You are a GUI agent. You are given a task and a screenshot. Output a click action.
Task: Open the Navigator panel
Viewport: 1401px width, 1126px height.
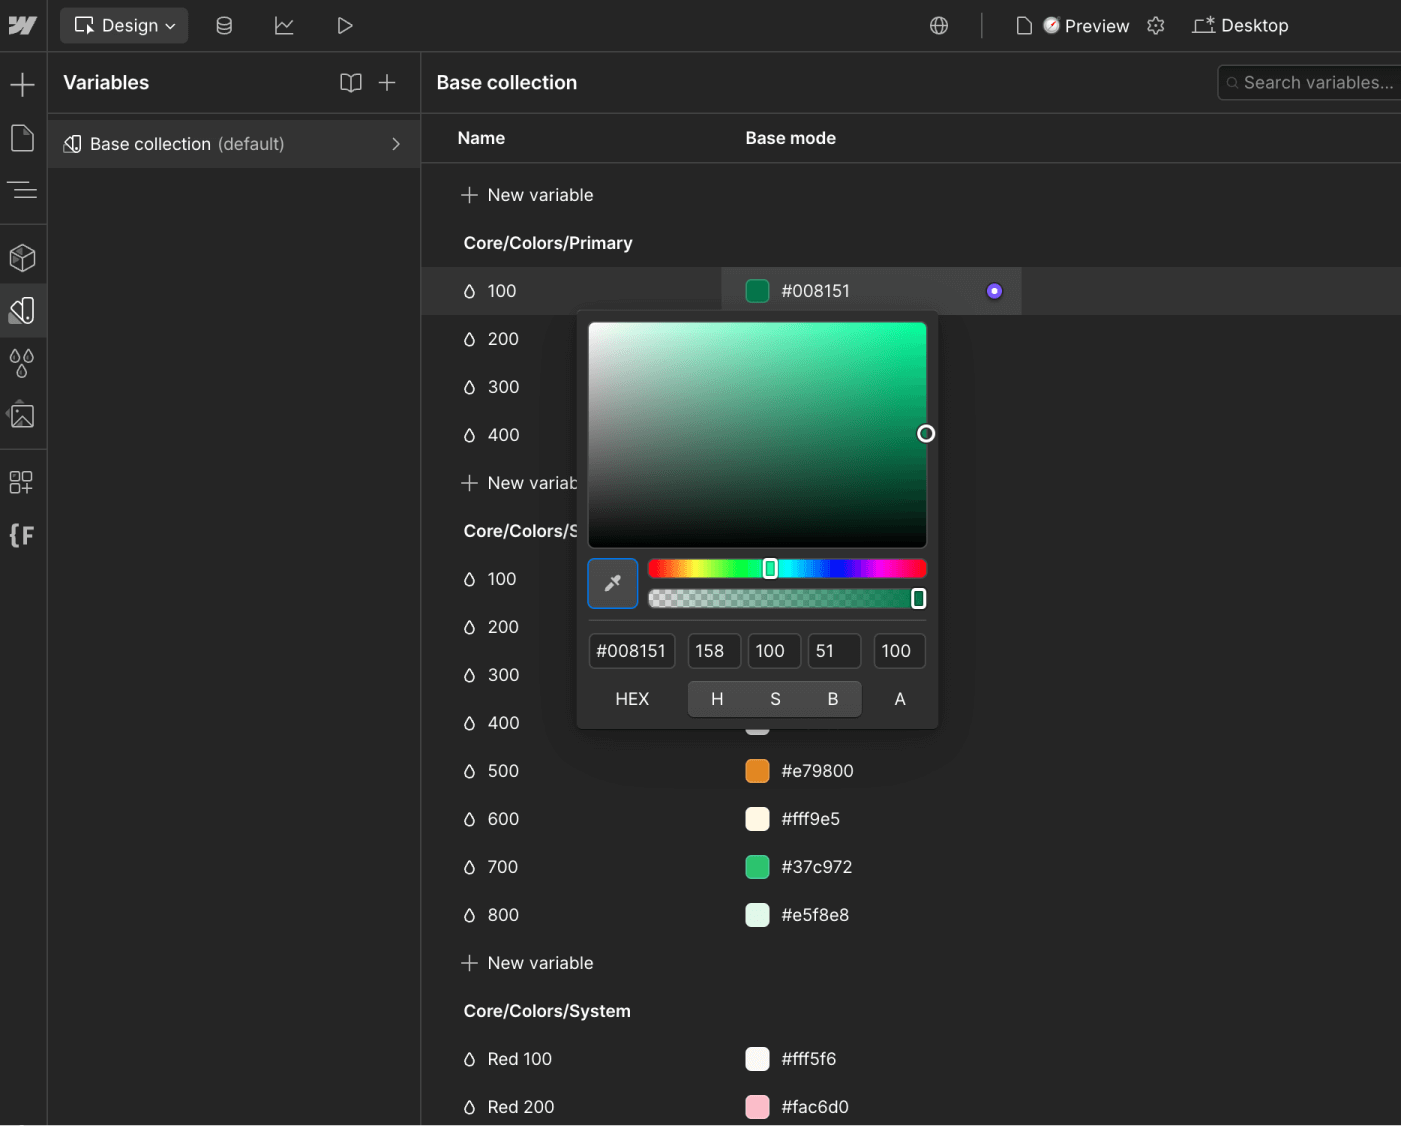pos(23,190)
